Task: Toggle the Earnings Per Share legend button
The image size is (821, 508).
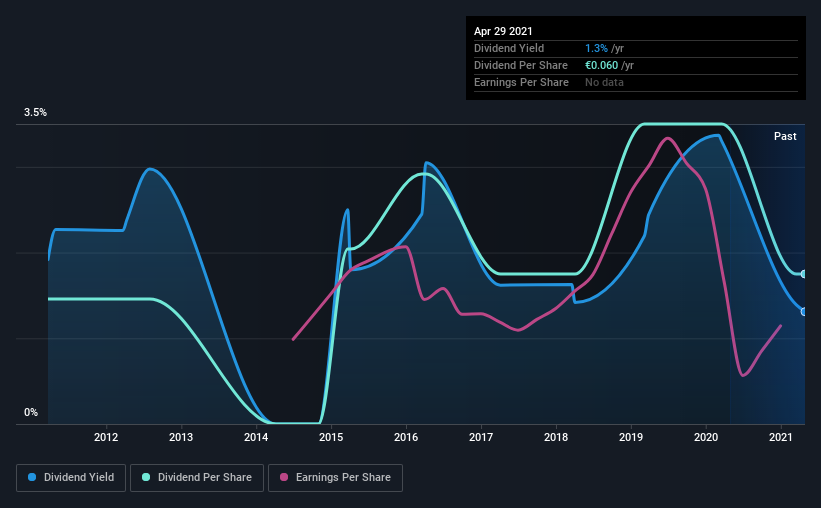Action: click(x=335, y=478)
